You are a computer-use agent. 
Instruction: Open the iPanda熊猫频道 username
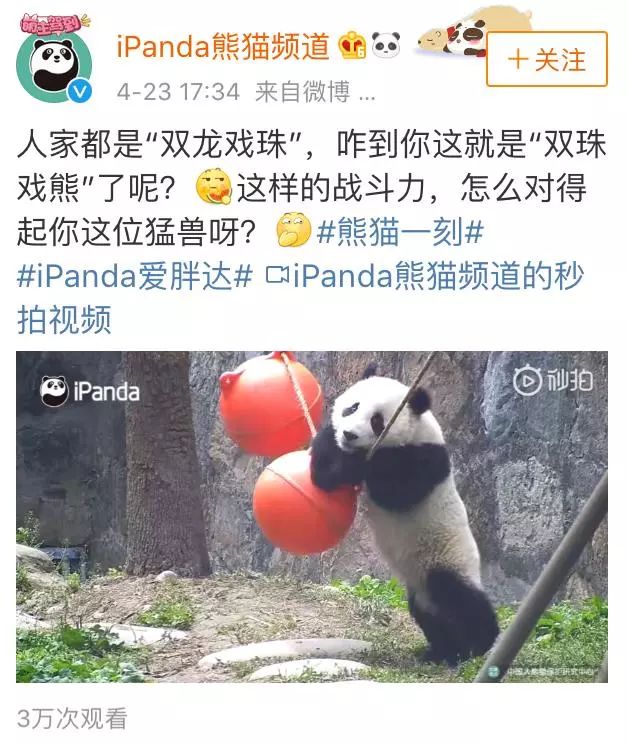pos(223,46)
